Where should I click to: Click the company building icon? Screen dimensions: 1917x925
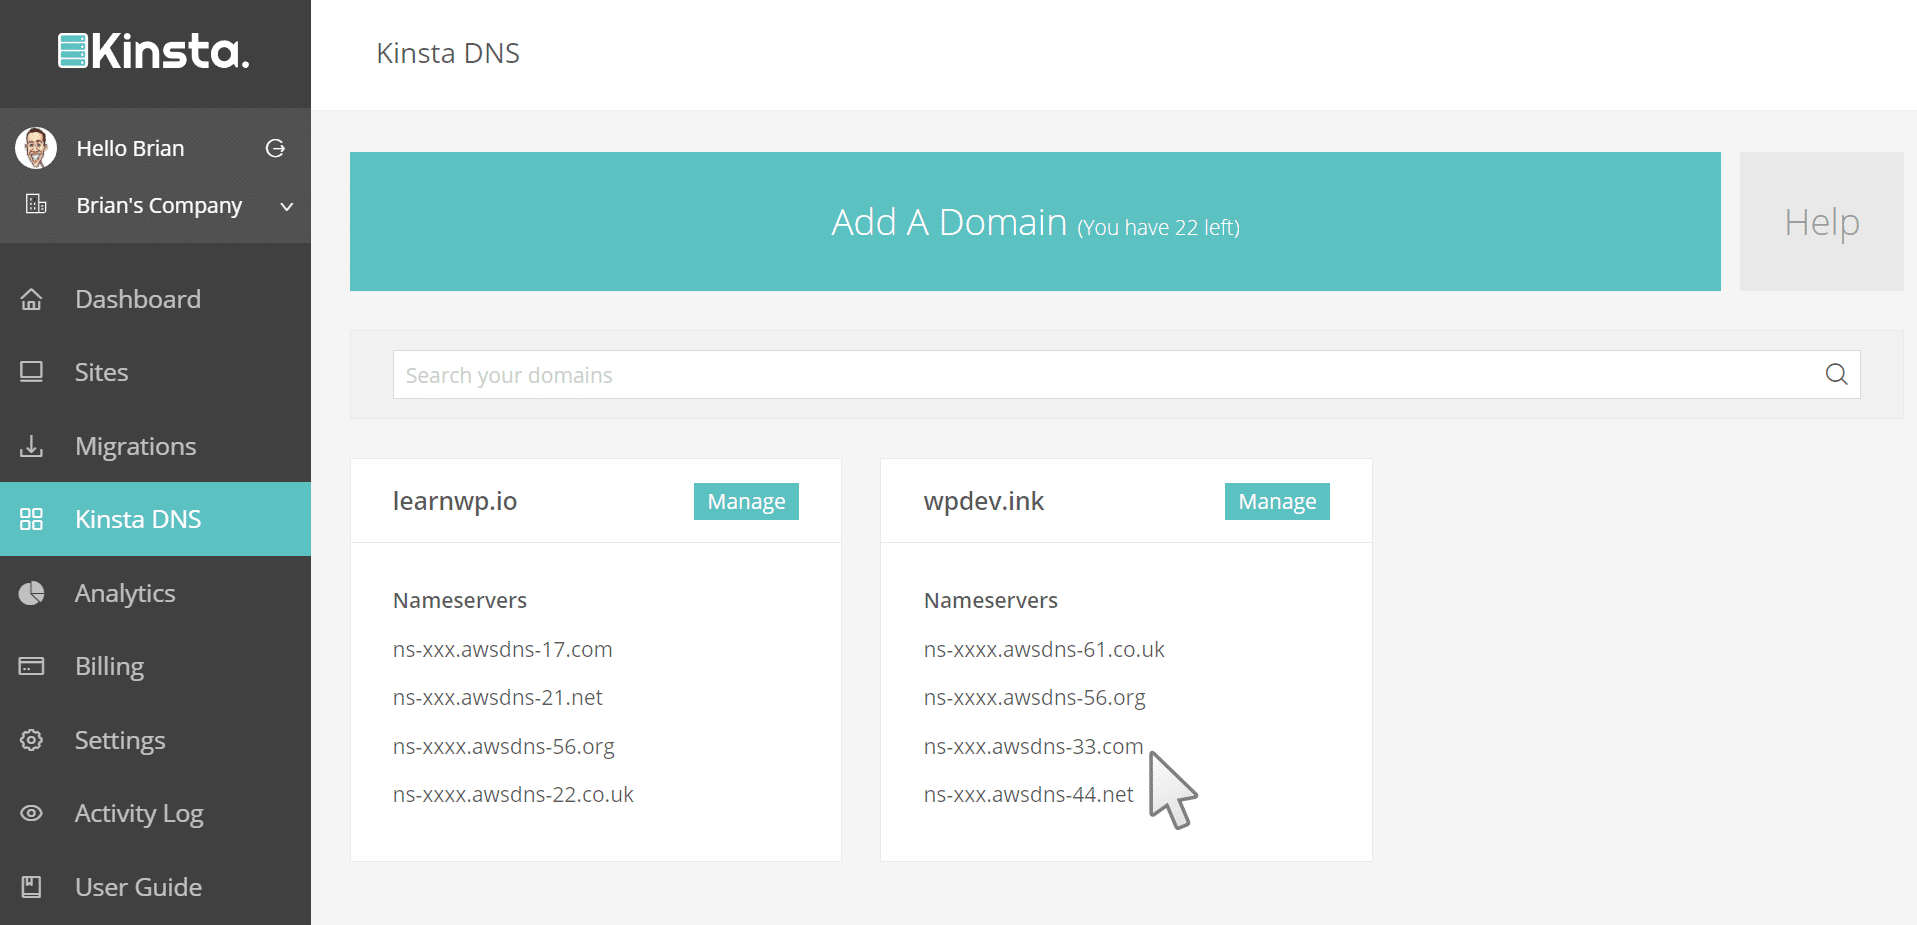point(36,204)
